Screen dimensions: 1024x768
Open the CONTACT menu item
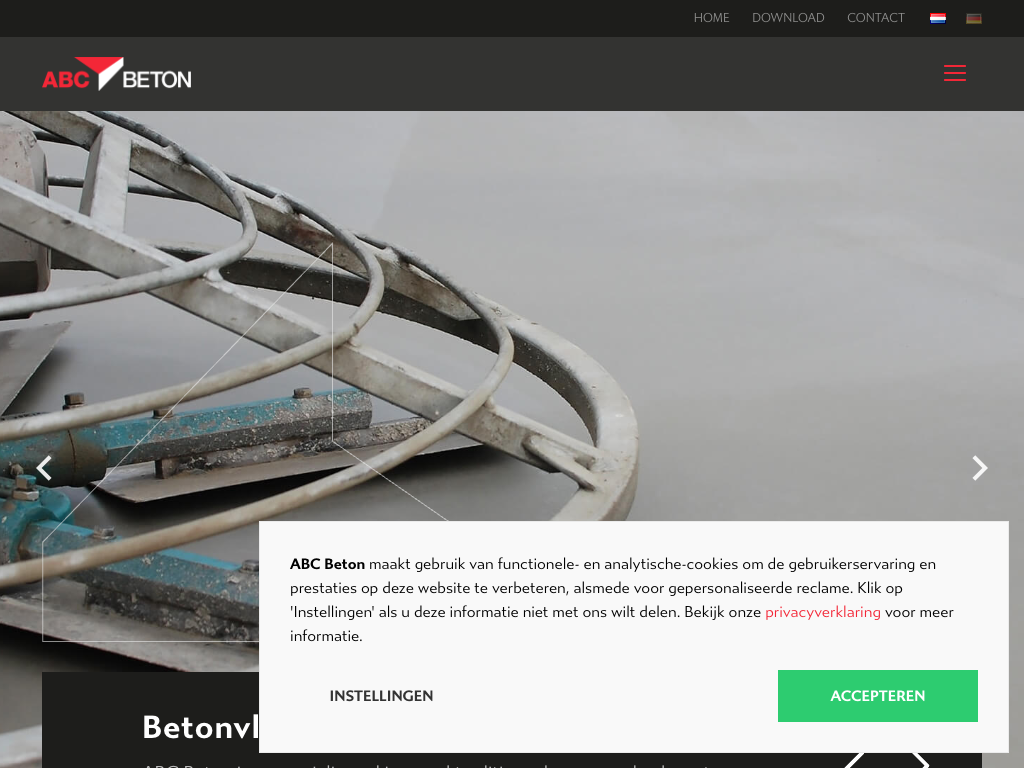pos(875,18)
